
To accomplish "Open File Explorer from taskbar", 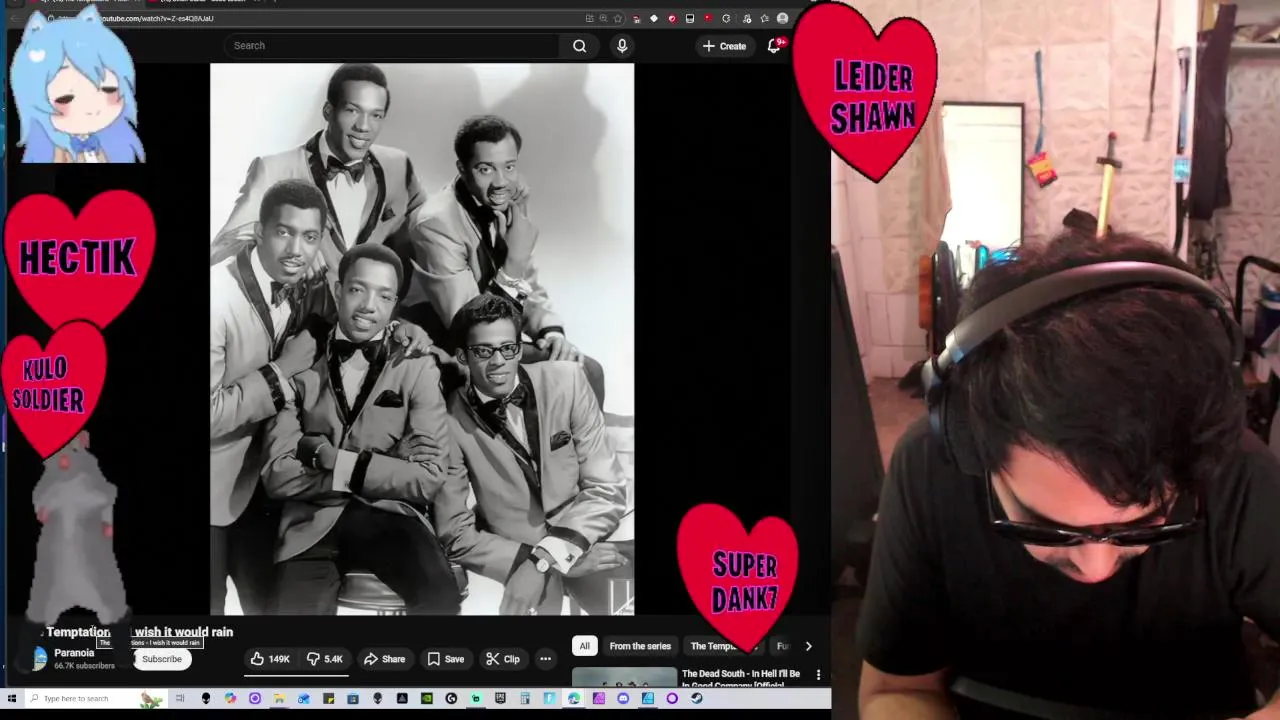I will point(279,698).
